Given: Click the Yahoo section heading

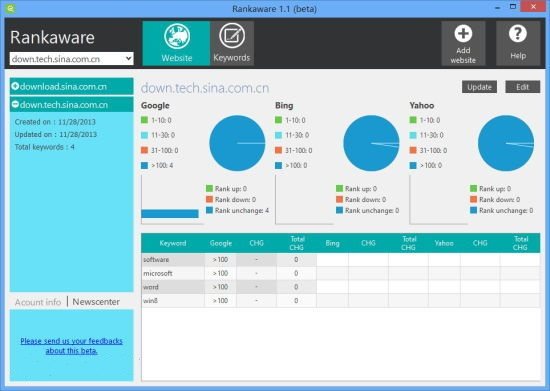Looking at the screenshot, I should coord(422,105).
